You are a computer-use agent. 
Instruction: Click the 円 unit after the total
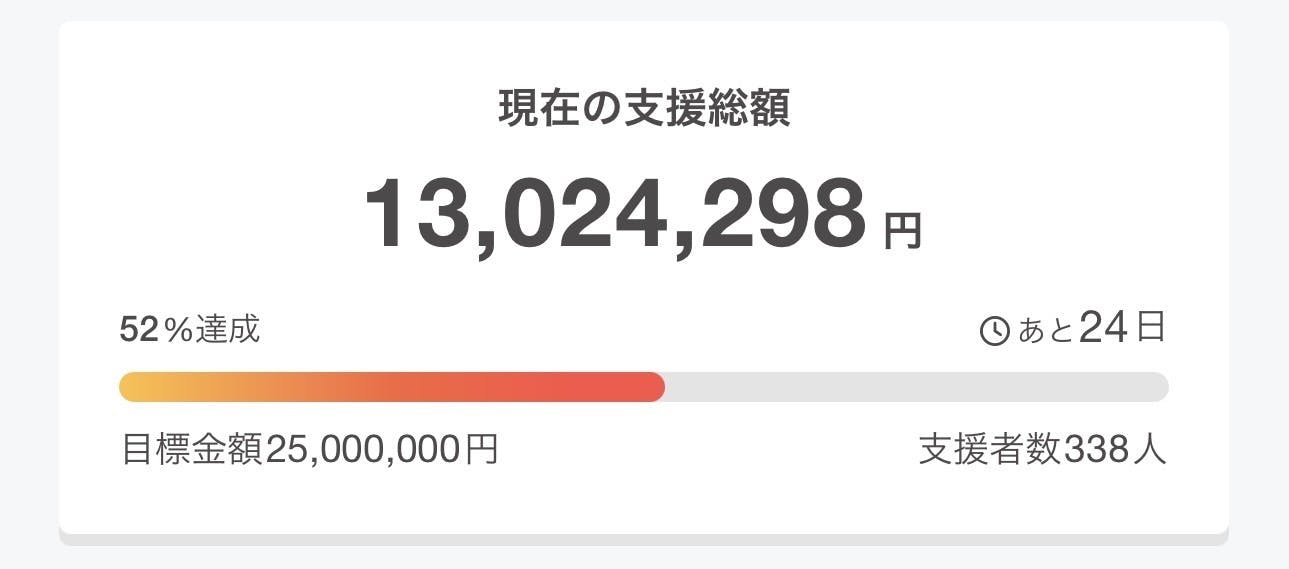click(x=902, y=231)
